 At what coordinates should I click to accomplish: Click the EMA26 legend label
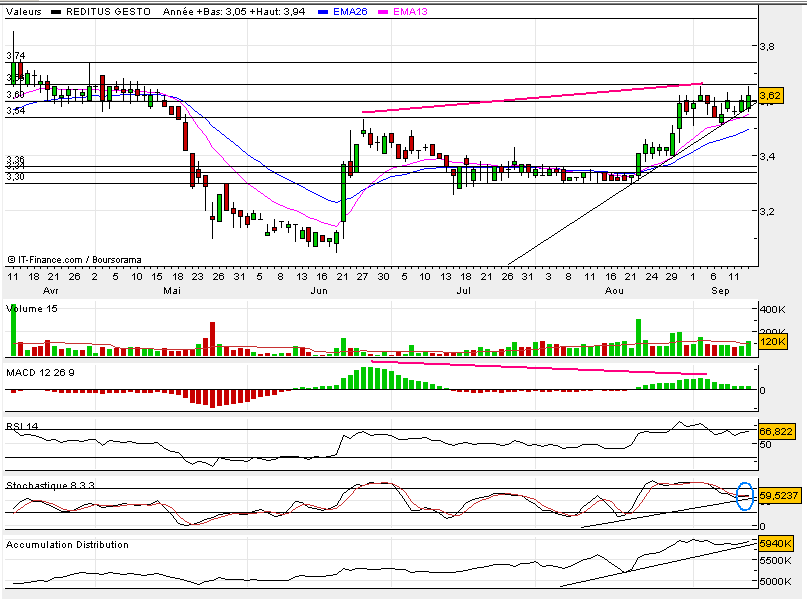point(350,11)
